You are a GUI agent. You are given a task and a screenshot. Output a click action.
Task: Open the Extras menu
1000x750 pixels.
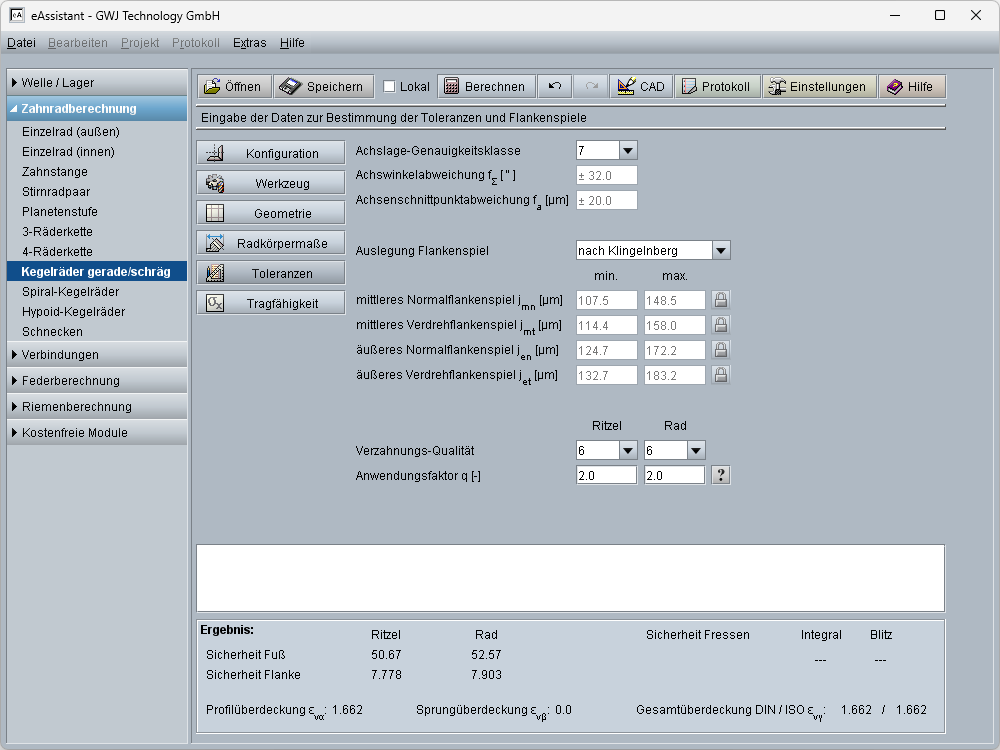pyautogui.click(x=249, y=43)
